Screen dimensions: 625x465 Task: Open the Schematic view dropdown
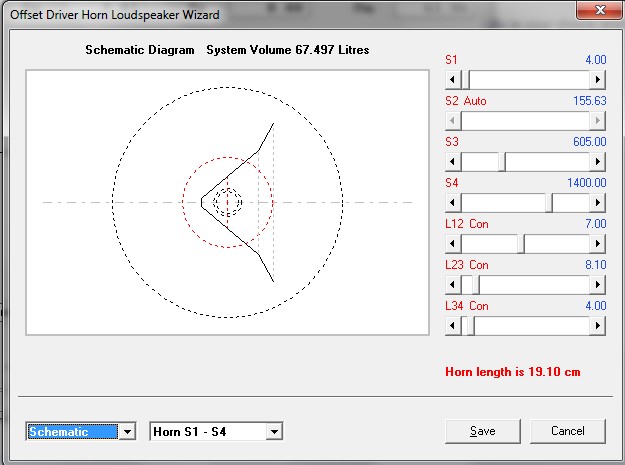(x=127, y=432)
